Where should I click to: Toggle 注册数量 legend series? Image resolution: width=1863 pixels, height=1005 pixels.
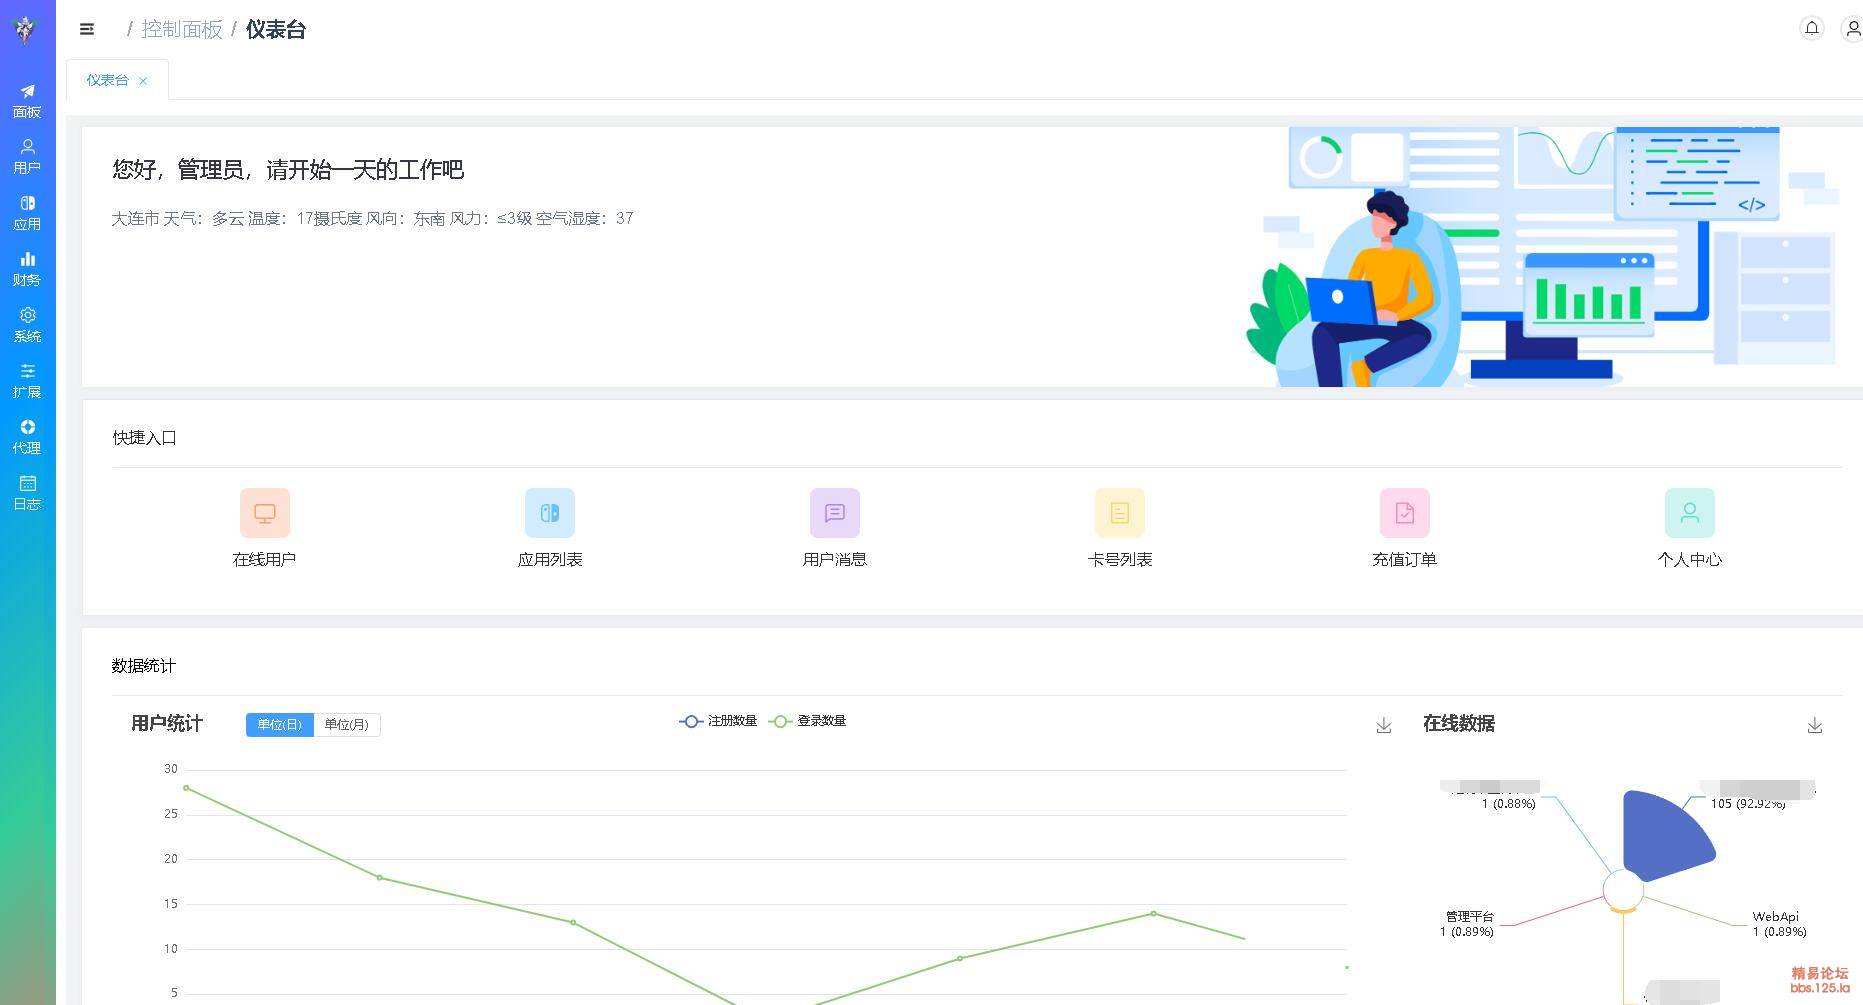[x=718, y=721]
